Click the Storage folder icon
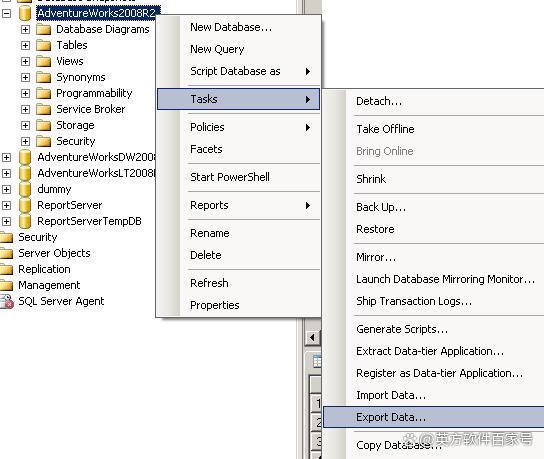This screenshot has width=544, height=459. pos(44,125)
